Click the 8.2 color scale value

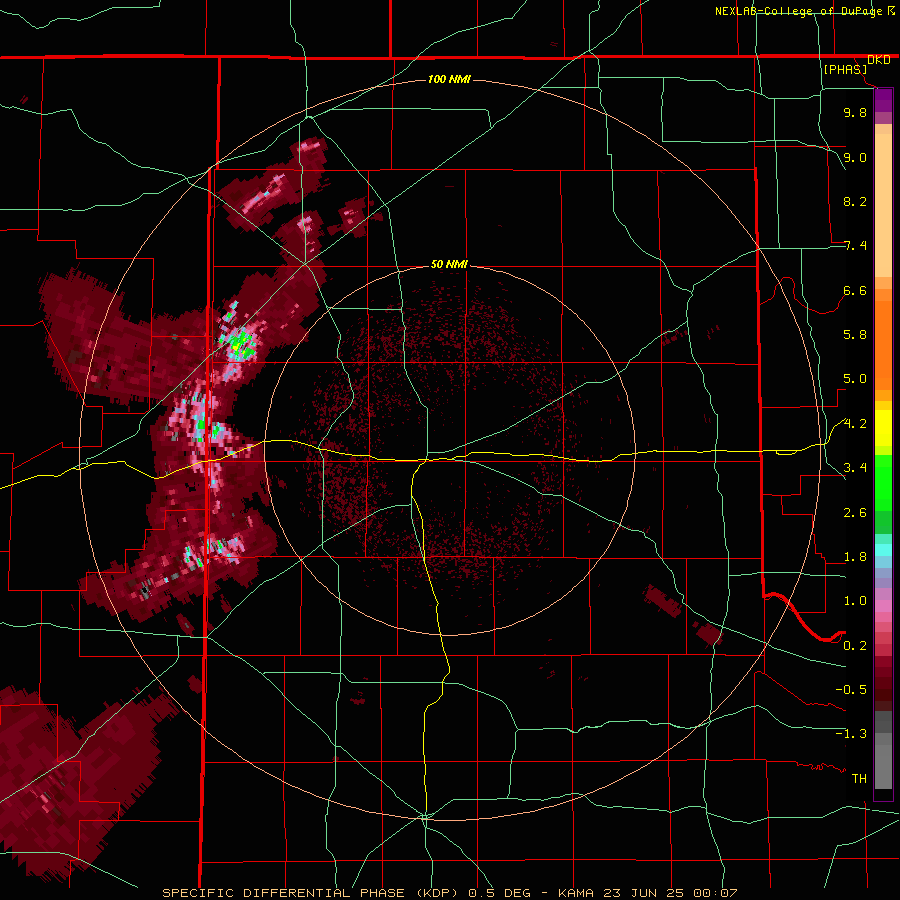click(855, 201)
